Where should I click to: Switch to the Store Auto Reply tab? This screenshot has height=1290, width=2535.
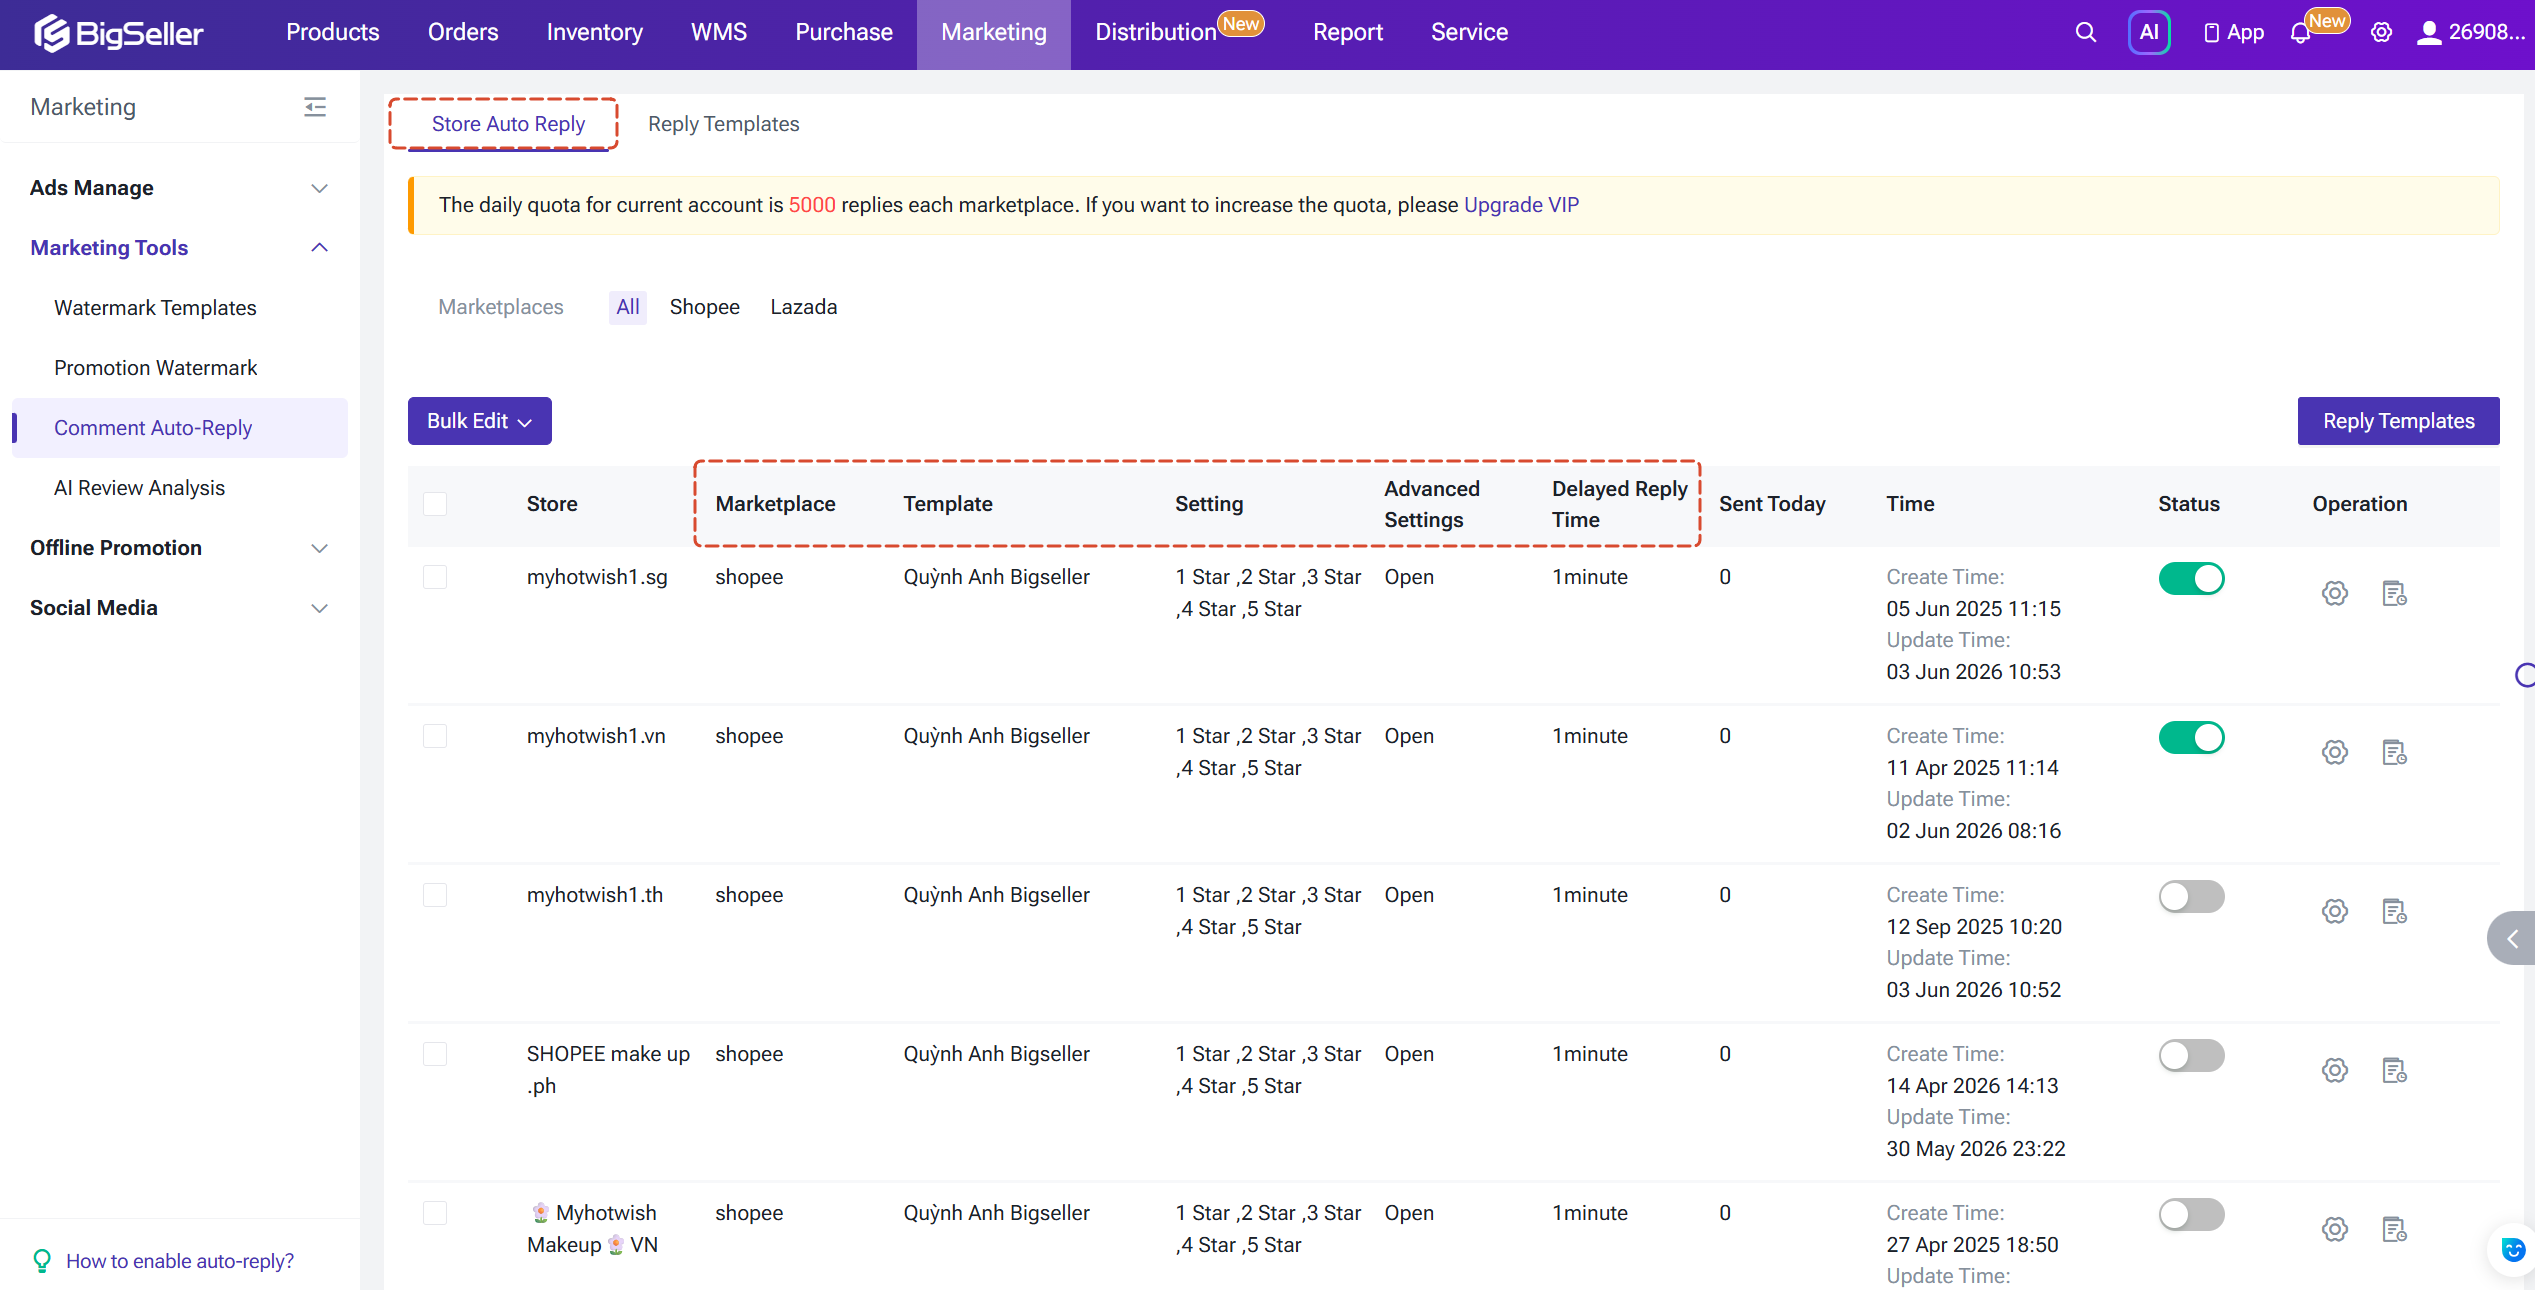508,124
